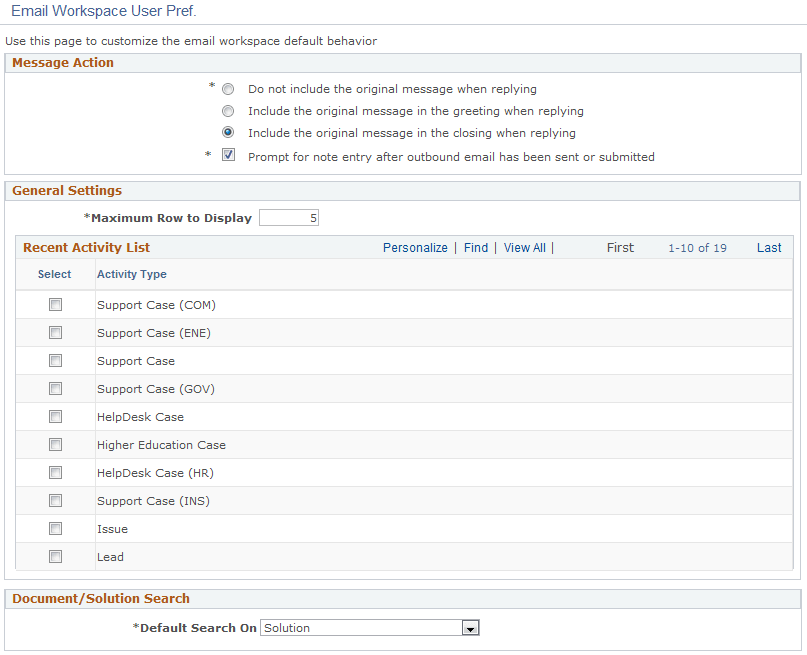Screen dimensions: 807x655
Task: Open the Default Search On dropdown
Action: (x=470, y=627)
